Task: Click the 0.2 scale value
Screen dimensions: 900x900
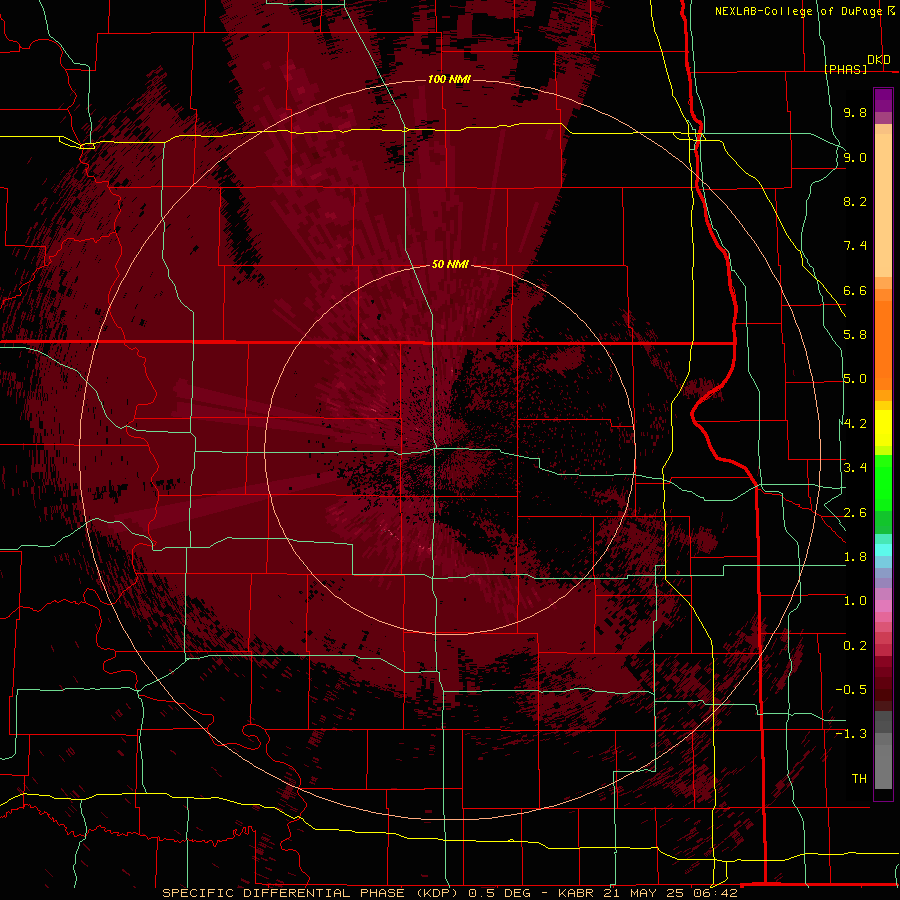Action: (x=855, y=646)
